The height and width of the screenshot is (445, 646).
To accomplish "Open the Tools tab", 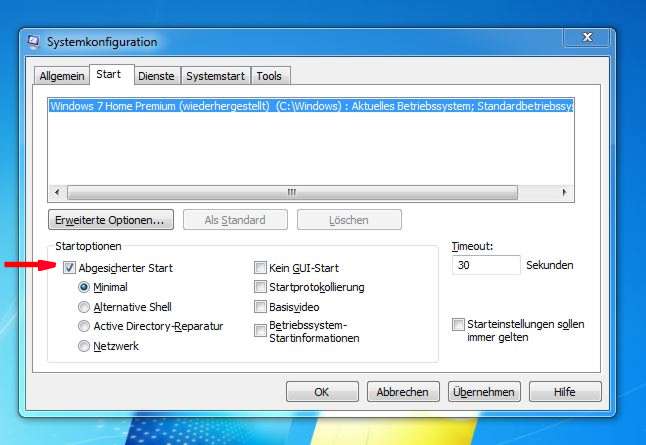I will [270, 76].
